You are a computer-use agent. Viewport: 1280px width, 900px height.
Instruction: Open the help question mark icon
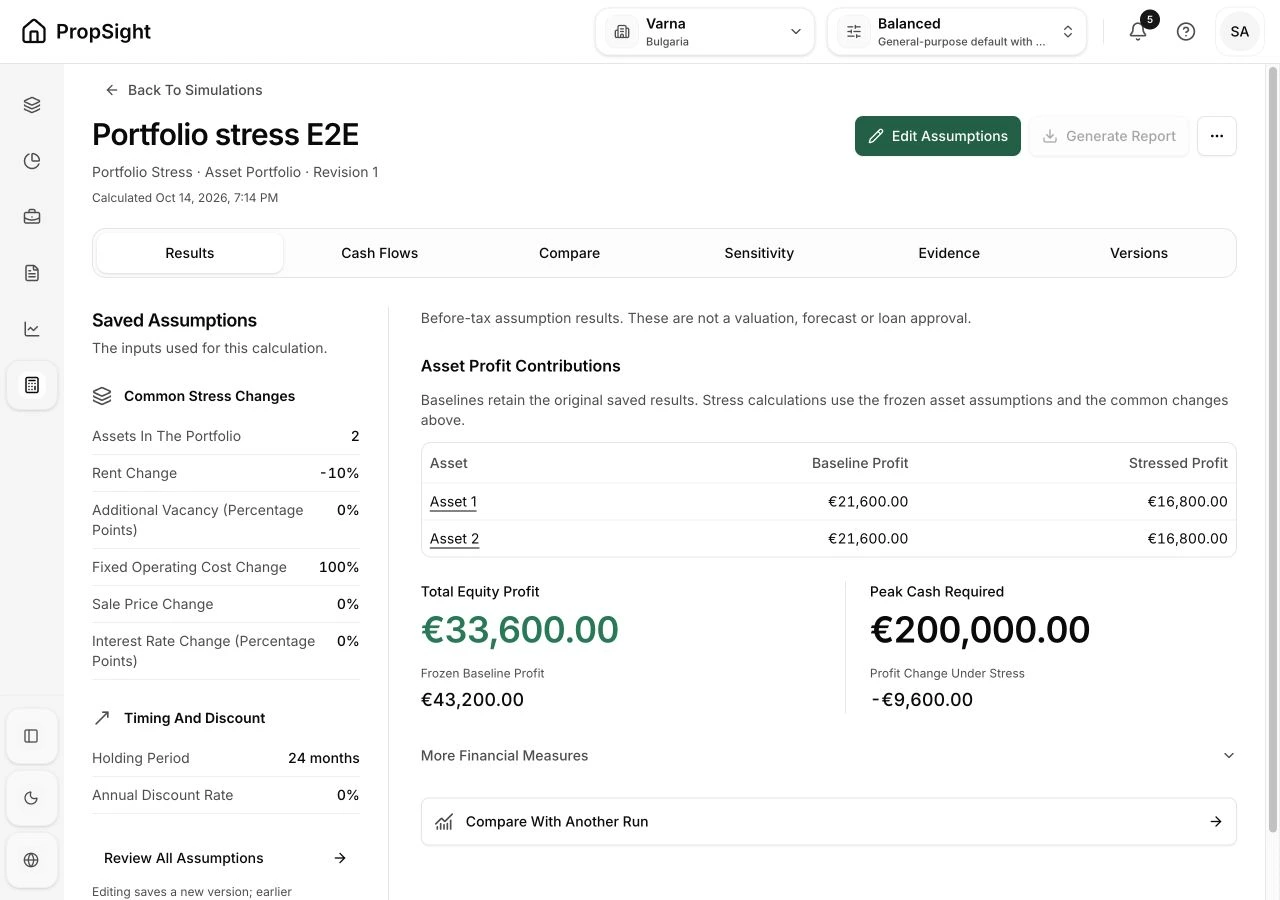tap(1186, 32)
